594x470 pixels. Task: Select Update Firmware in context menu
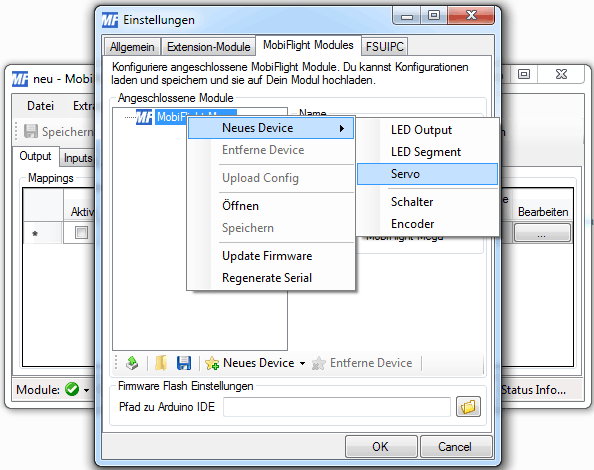[x=271, y=256]
